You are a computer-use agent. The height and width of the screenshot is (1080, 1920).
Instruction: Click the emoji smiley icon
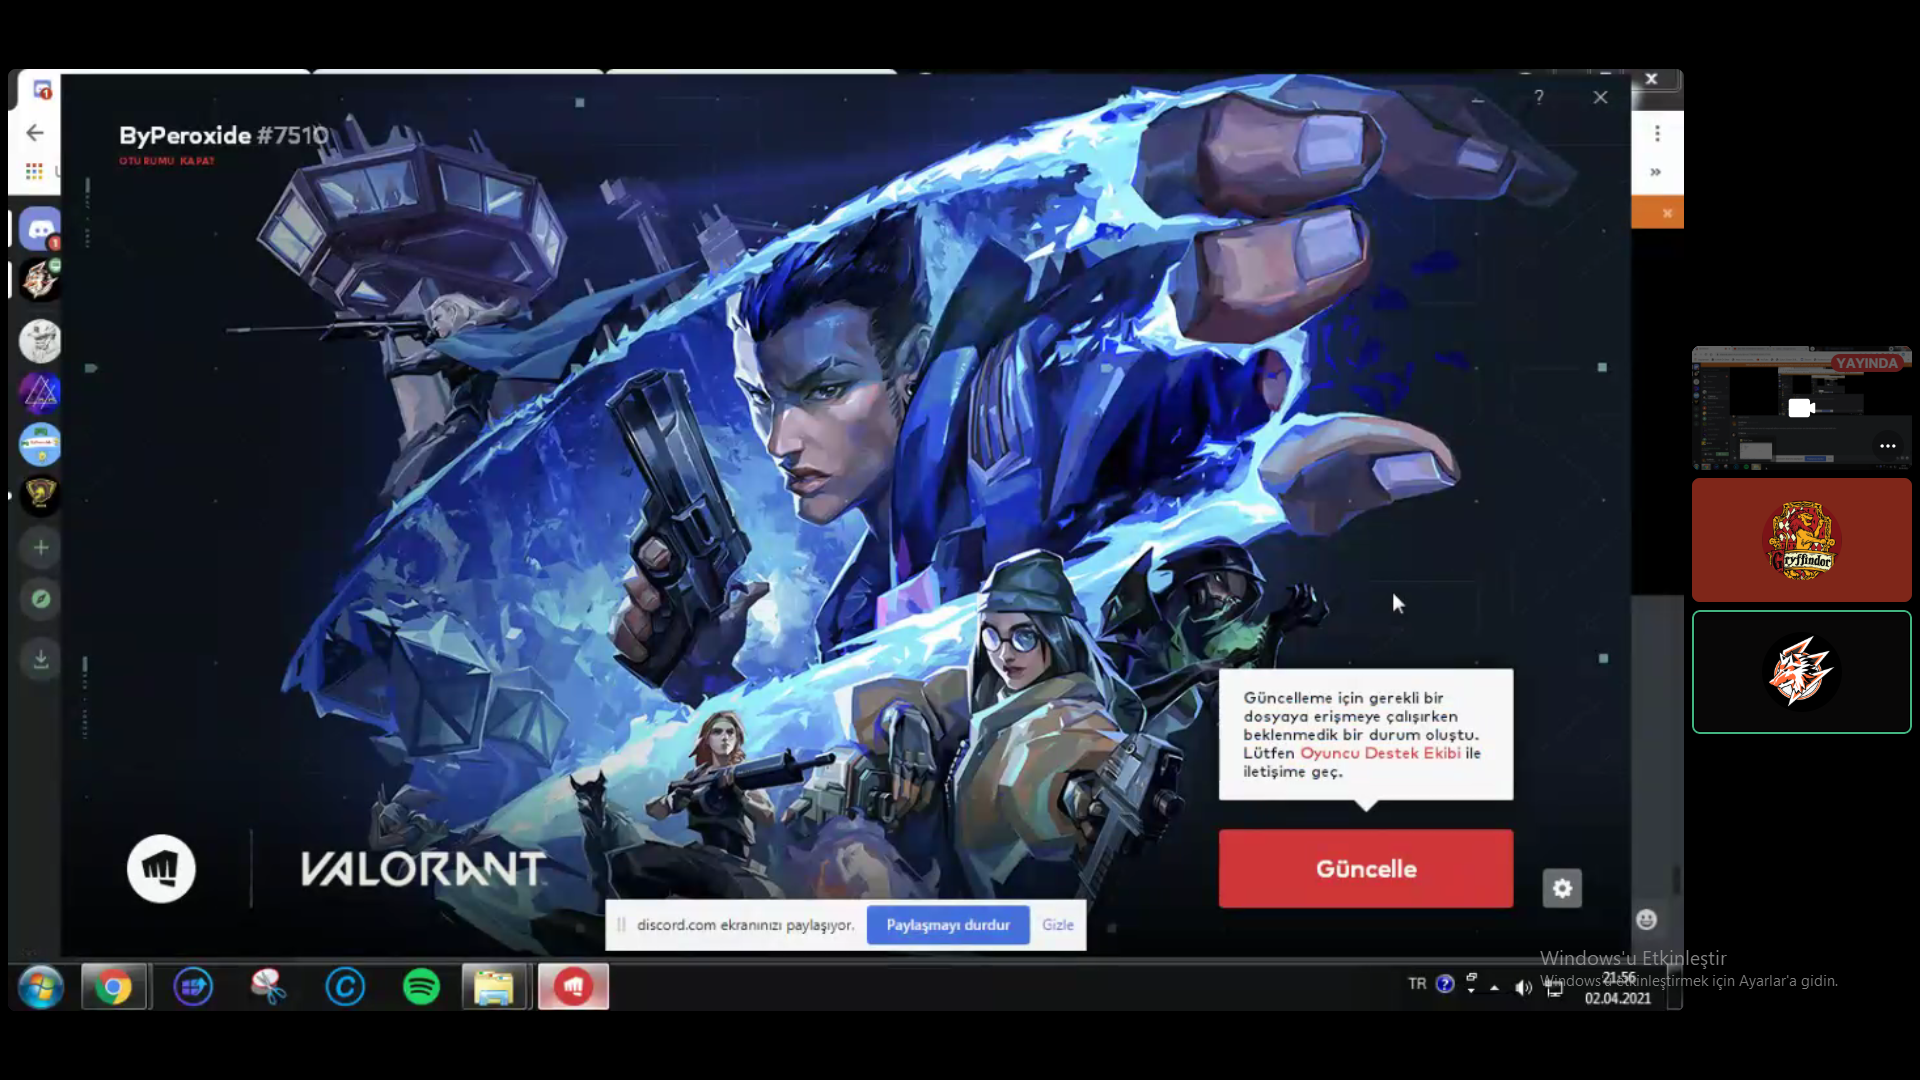[x=1646, y=920]
